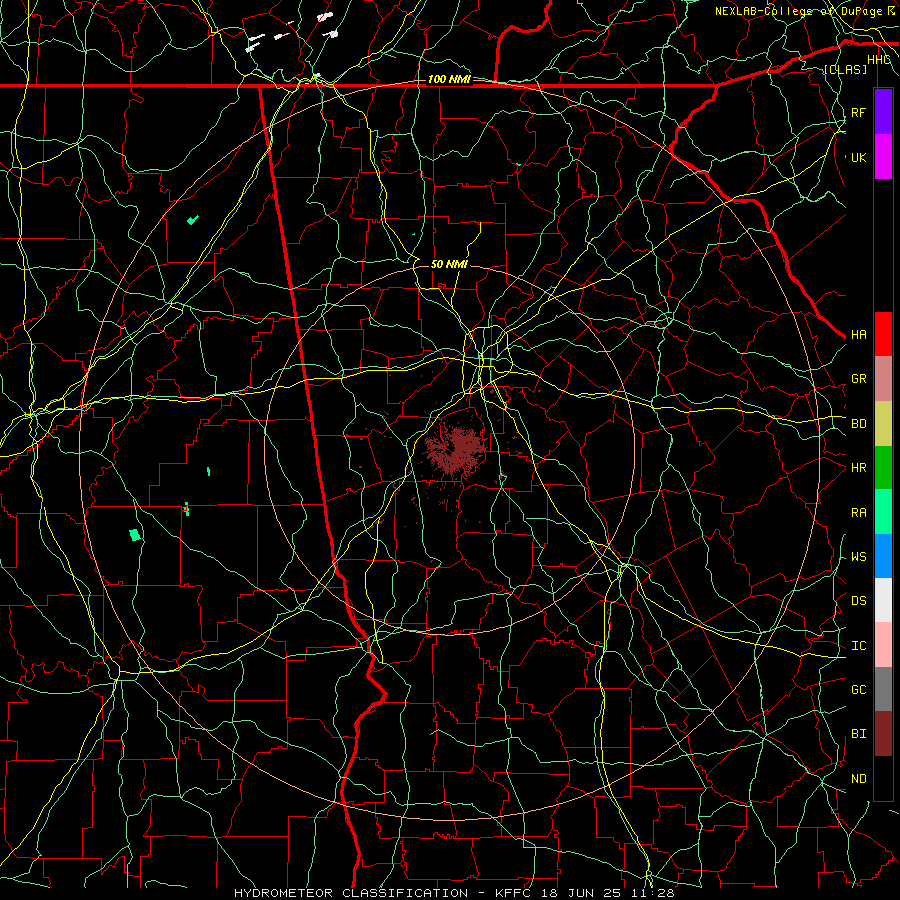The image size is (900, 900).
Task: Click the DS white legend swatch
Action: (x=883, y=600)
